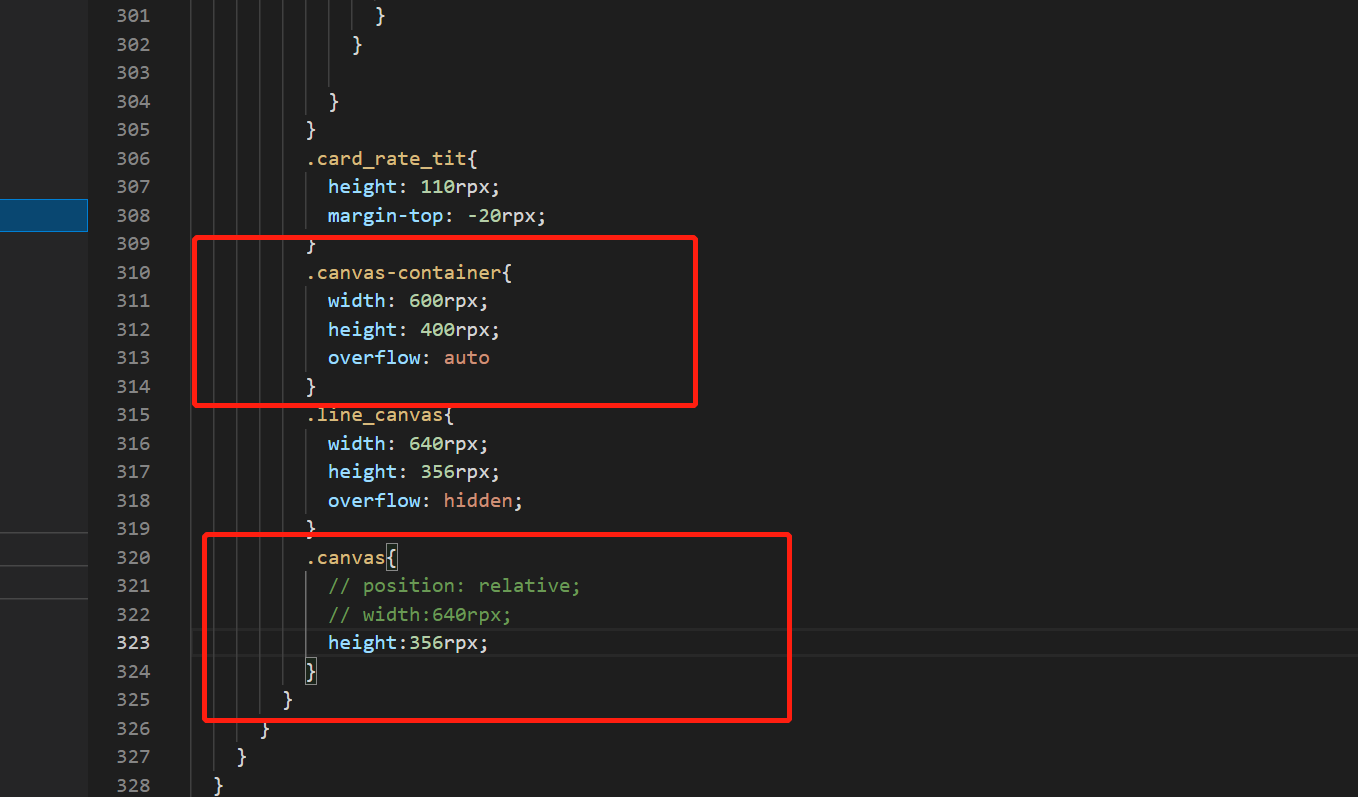Click line number 320 in the gutter
Image resolution: width=1358 pixels, height=797 pixels.
(x=133, y=557)
